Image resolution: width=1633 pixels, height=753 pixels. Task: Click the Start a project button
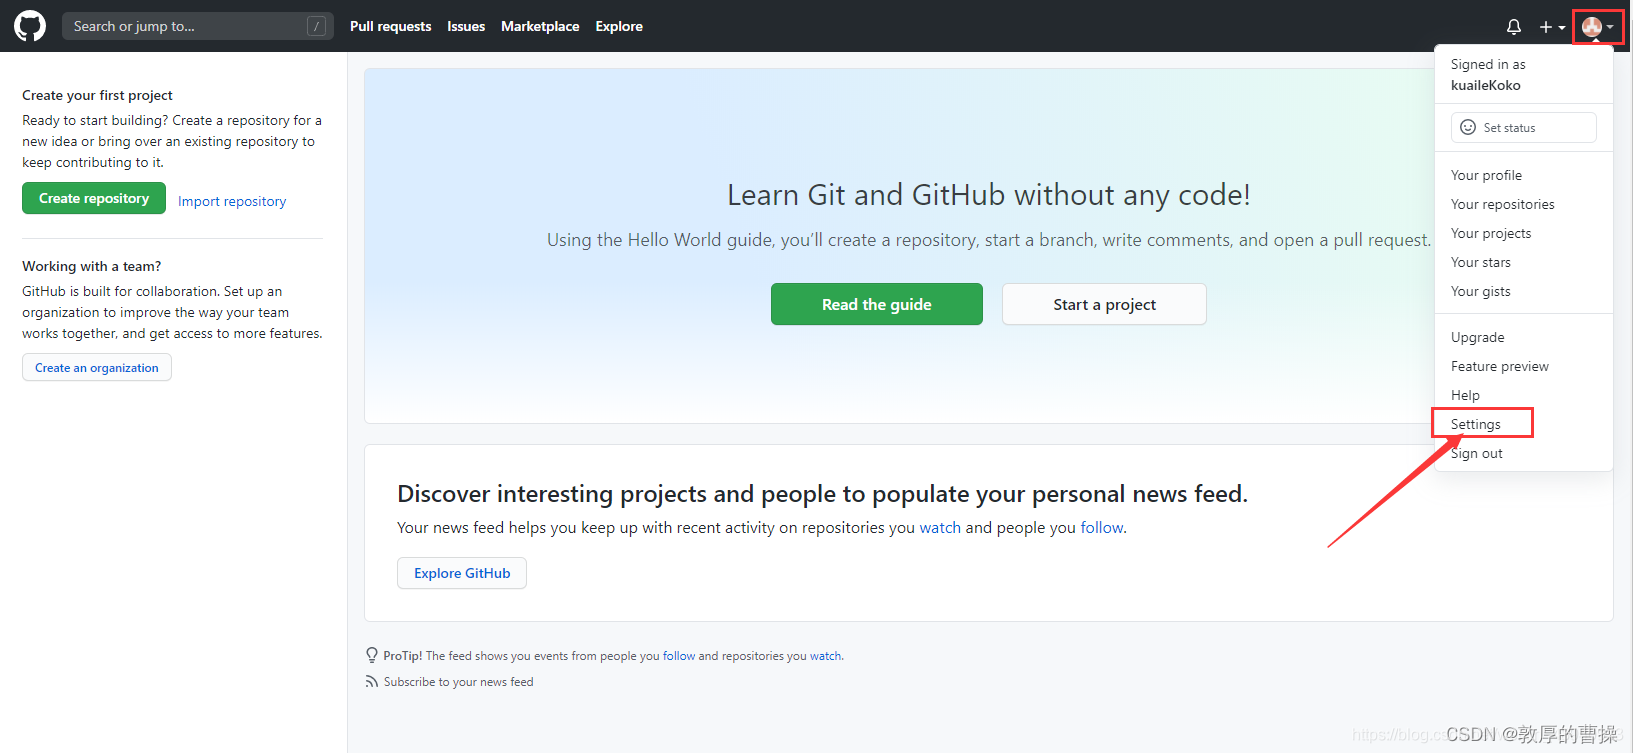(x=1104, y=304)
